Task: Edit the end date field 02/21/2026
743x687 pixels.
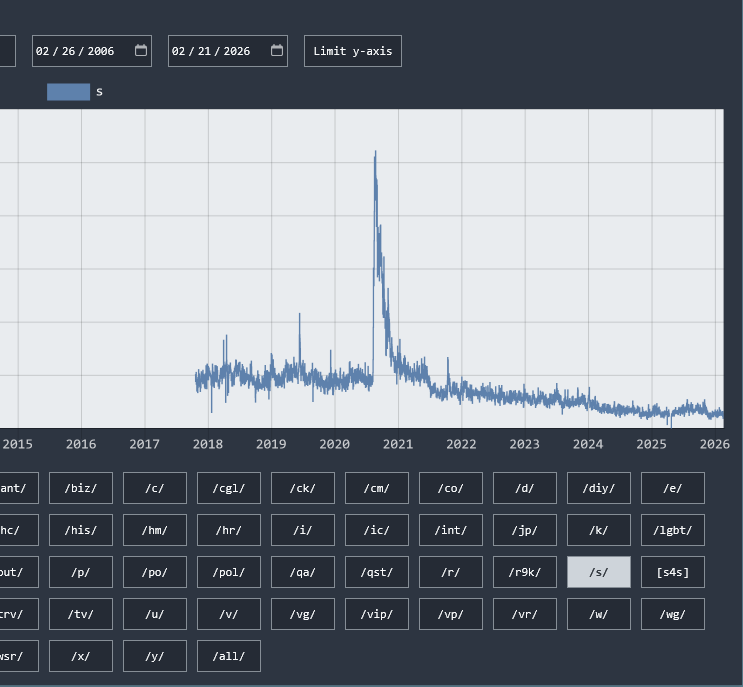Action: (228, 51)
